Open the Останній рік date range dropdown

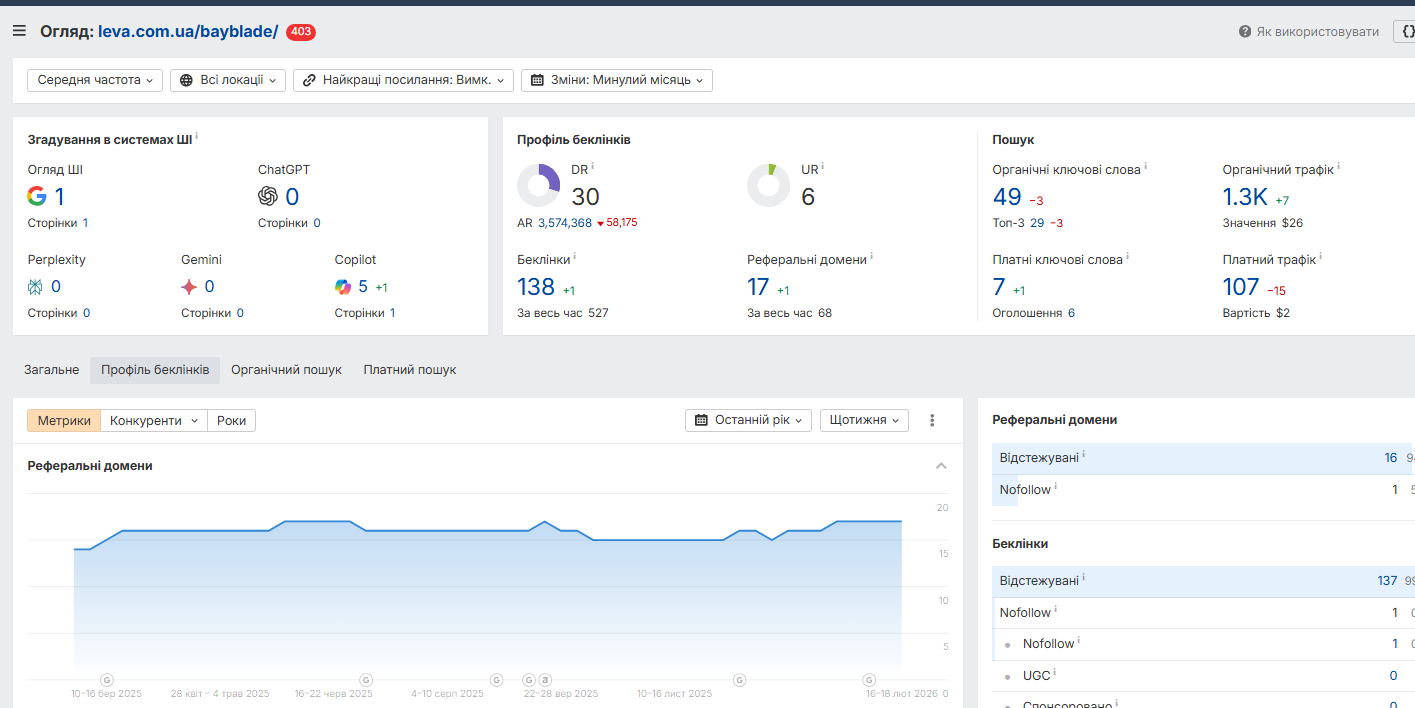(748, 420)
